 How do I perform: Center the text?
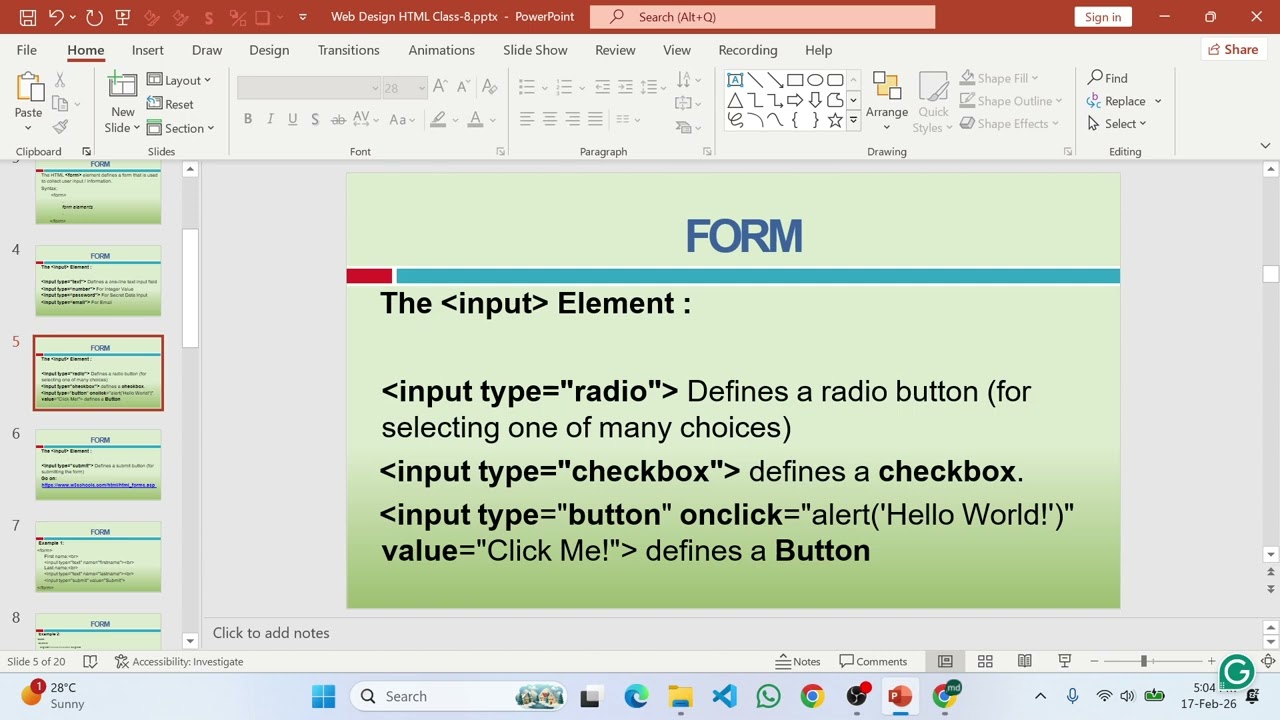550,120
